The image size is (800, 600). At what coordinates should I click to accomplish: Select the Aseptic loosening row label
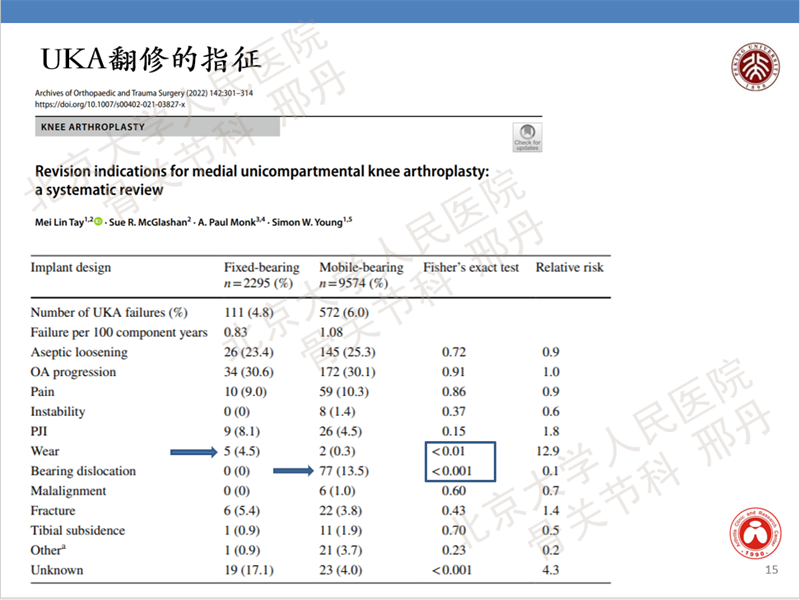pyautogui.click(x=80, y=352)
